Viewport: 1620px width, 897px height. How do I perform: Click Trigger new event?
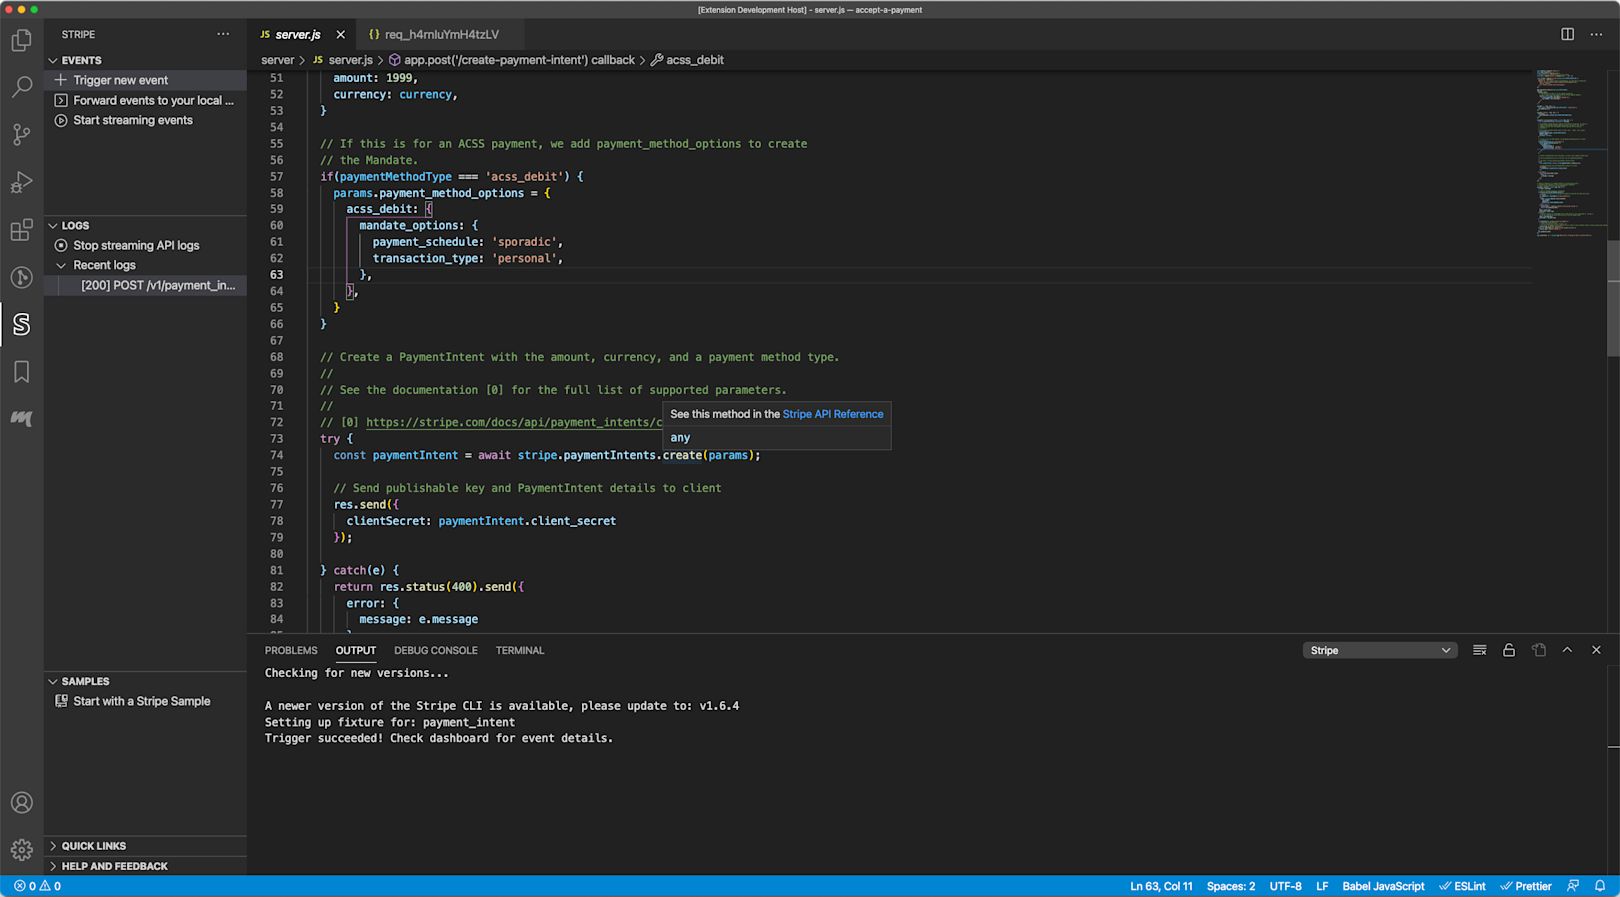tap(120, 80)
